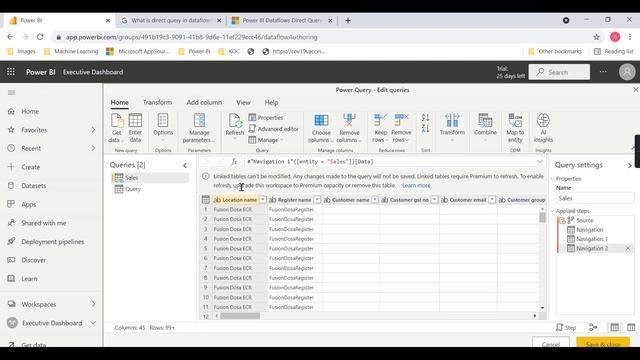Click the Step button in status bar
The height and width of the screenshot is (360, 640).
tap(566, 327)
